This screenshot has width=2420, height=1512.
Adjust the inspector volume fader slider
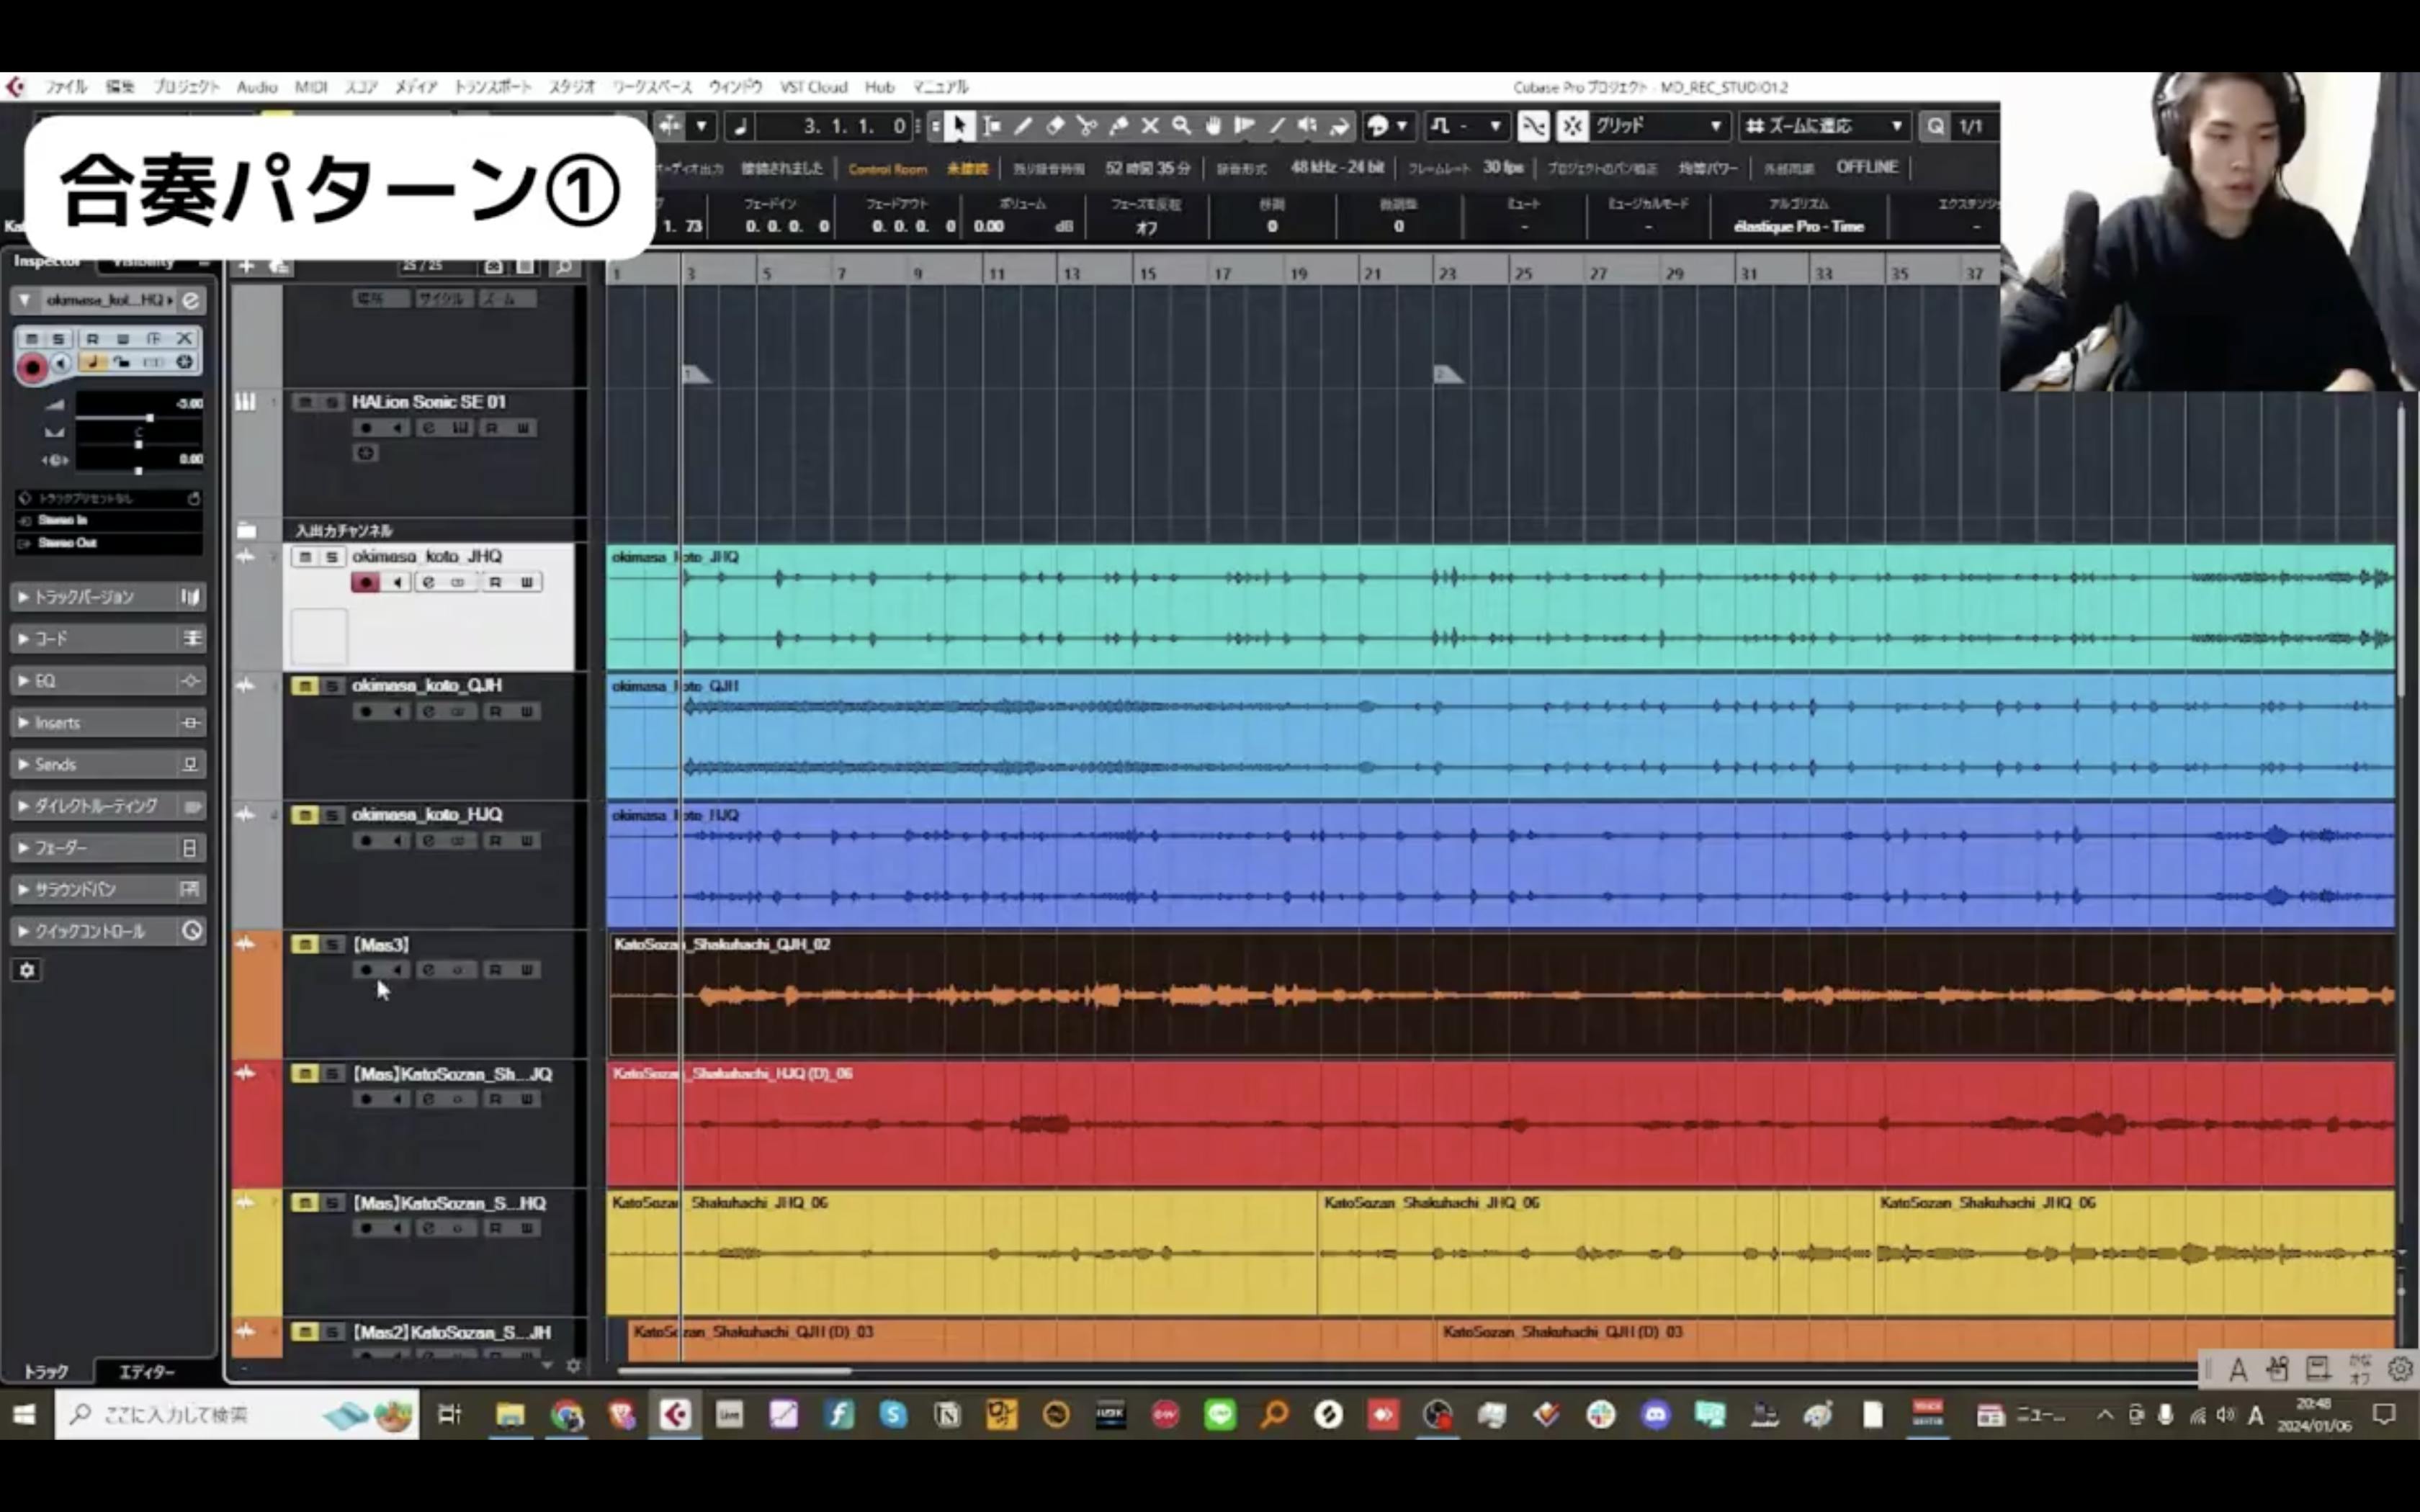click(149, 417)
